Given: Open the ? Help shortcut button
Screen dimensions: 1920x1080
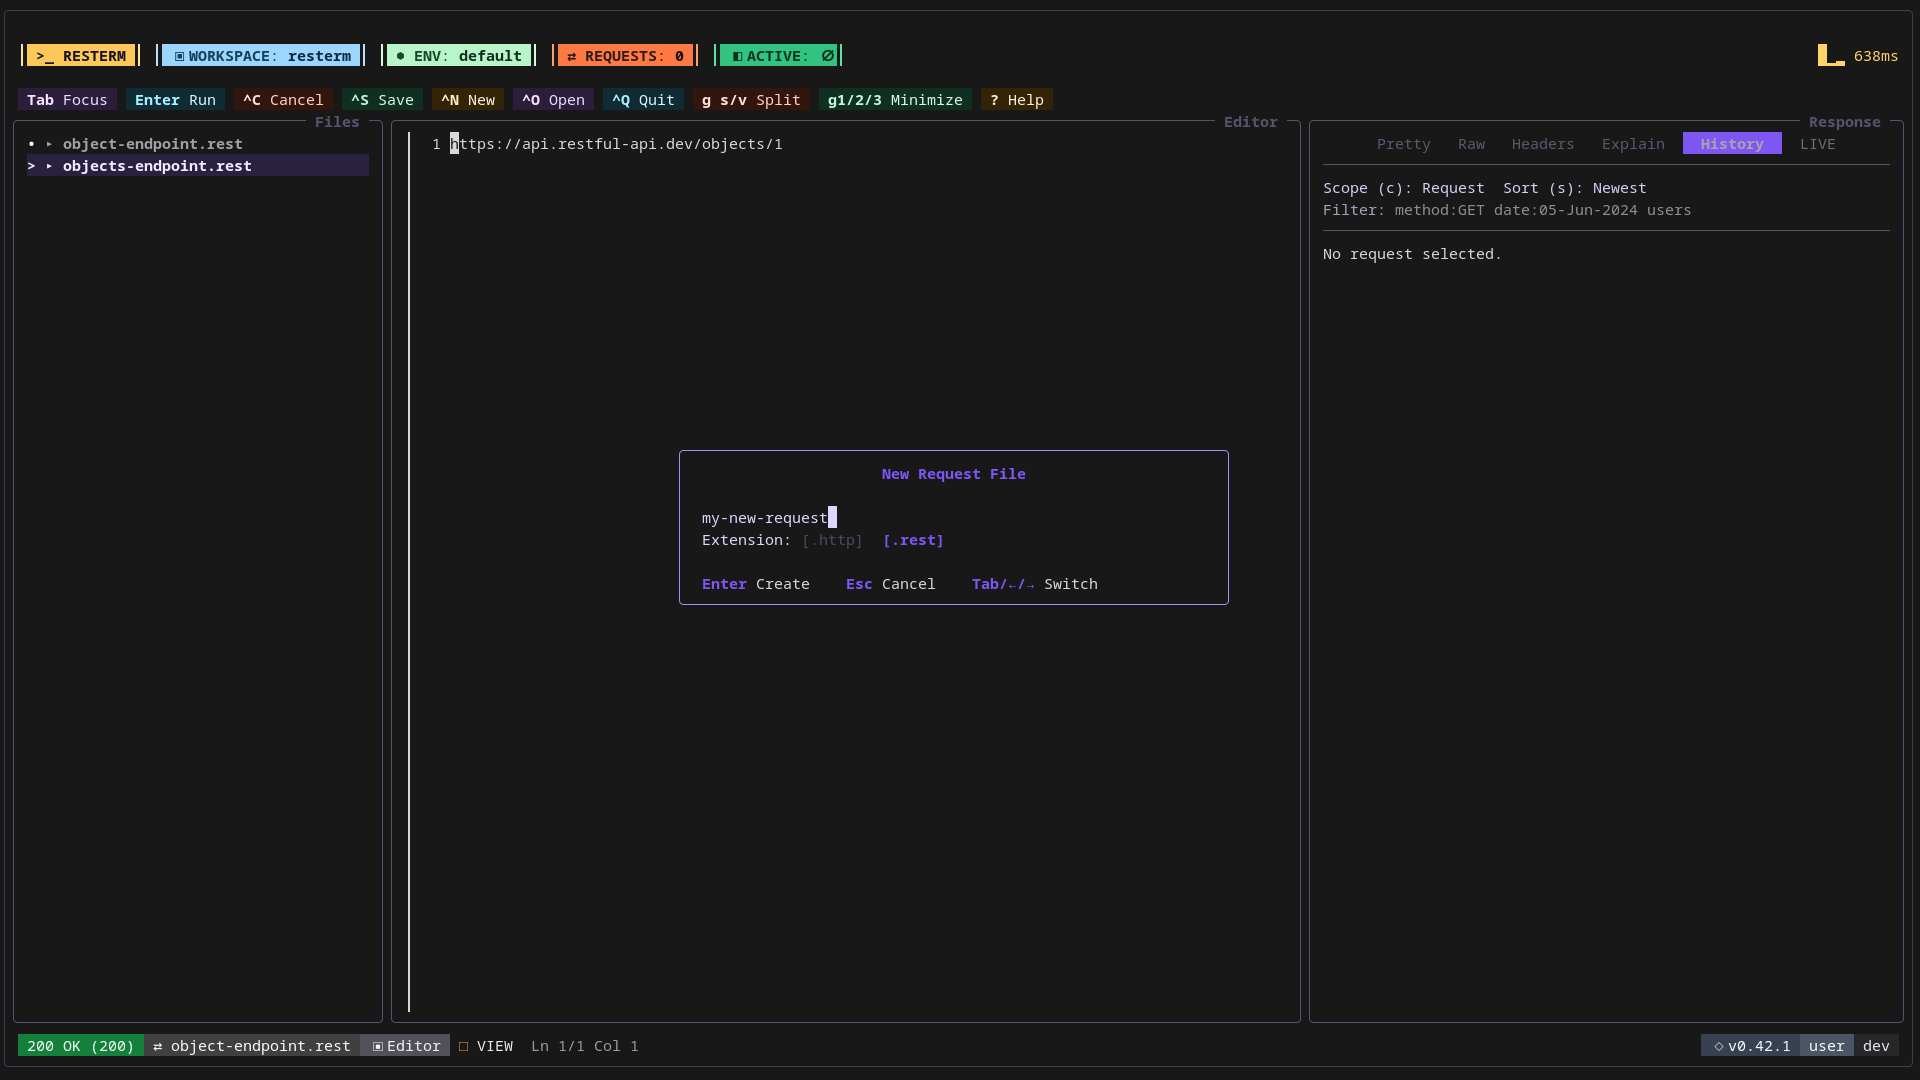Looking at the screenshot, I should click(1017, 100).
